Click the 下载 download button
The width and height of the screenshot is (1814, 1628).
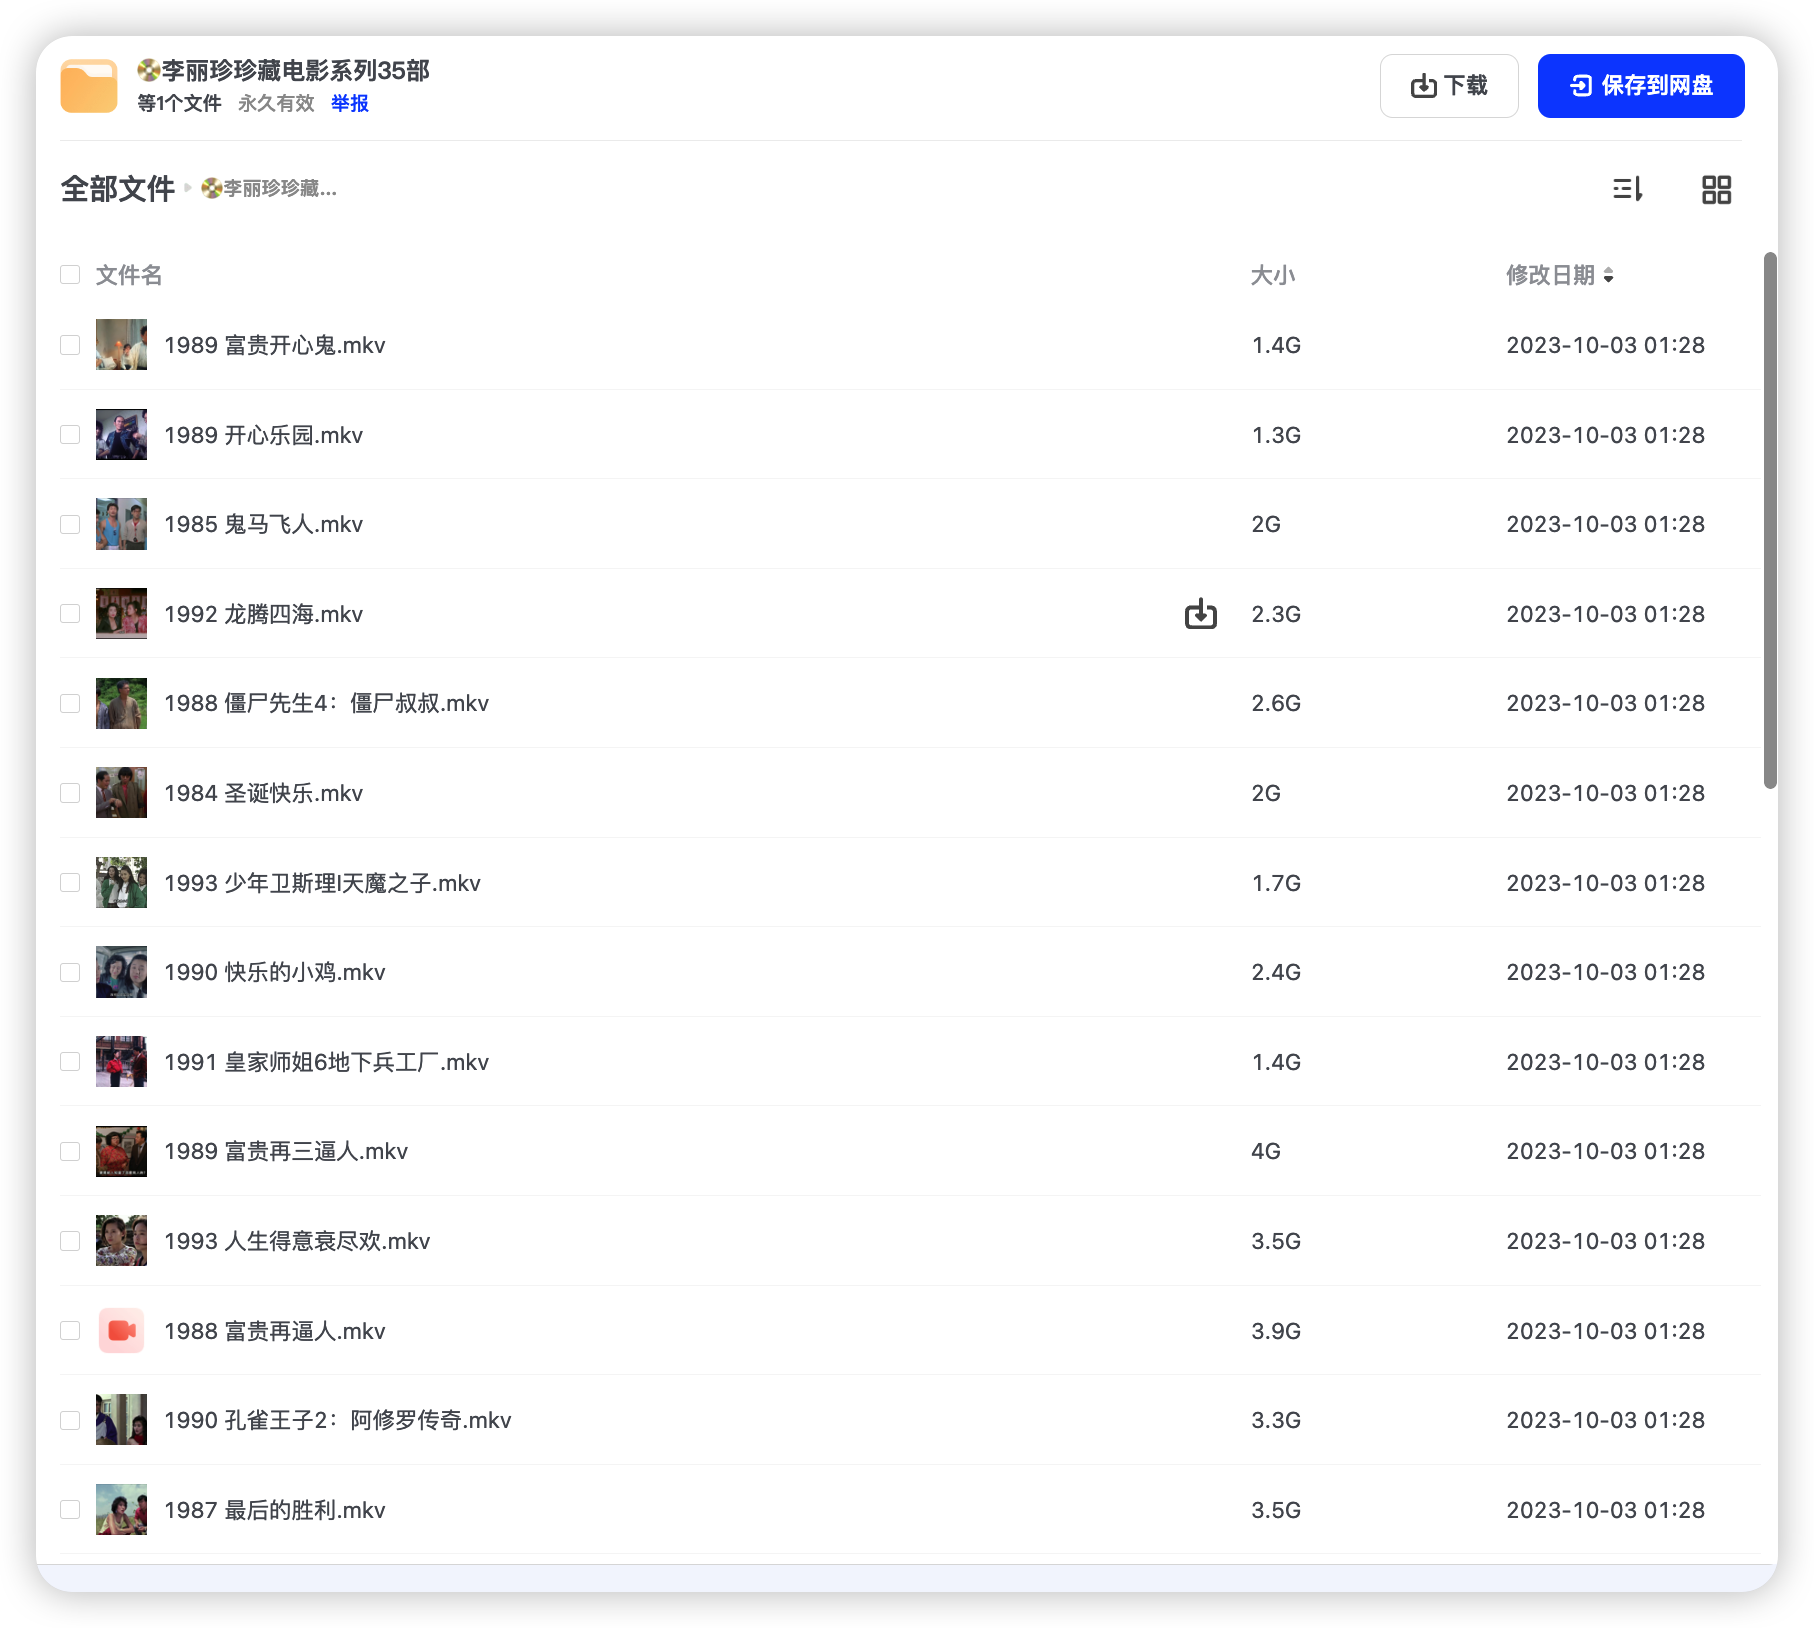[x=1449, y=86]
